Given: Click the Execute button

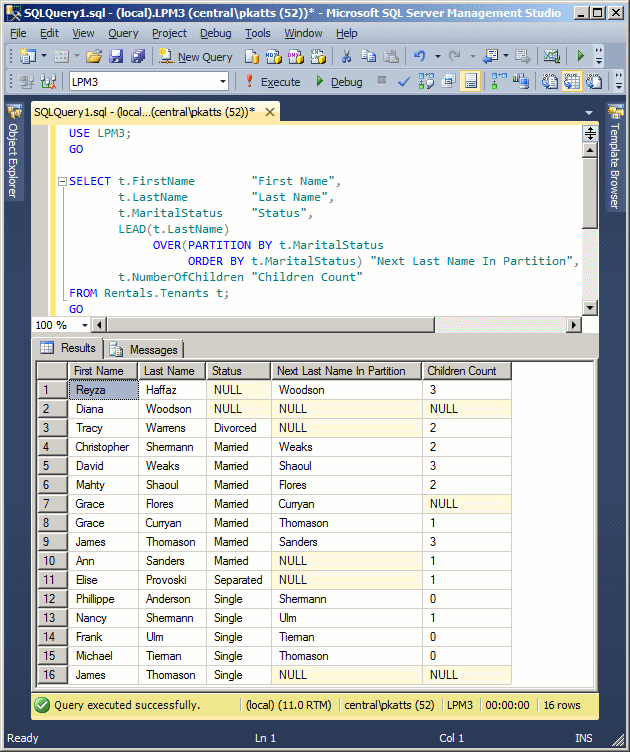Looking at the screenshot, I should click(273, 82).
